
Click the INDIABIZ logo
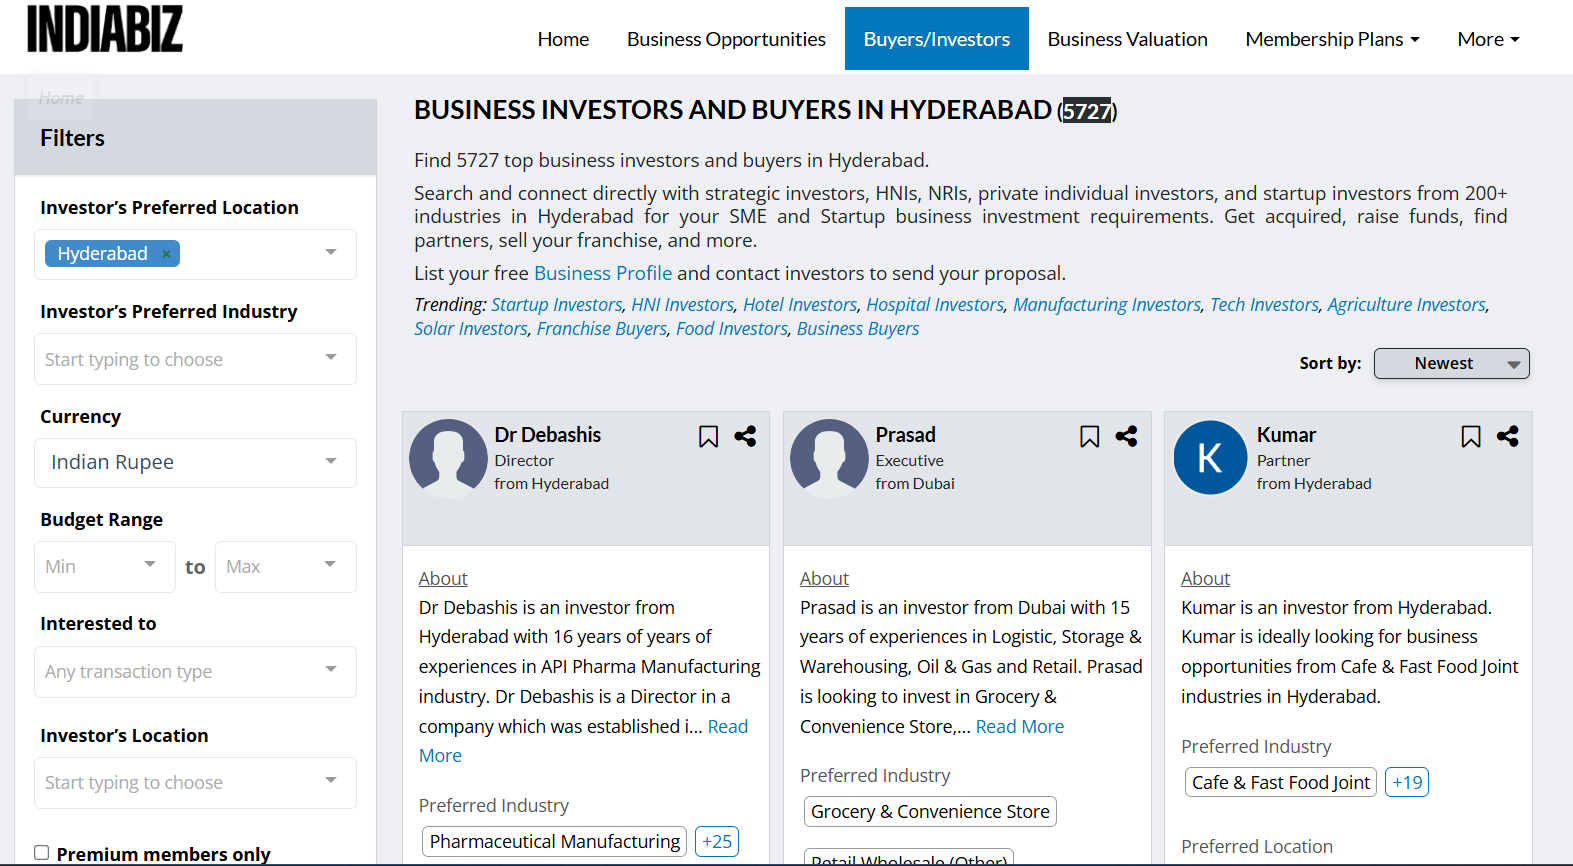(x=105, y=29)
